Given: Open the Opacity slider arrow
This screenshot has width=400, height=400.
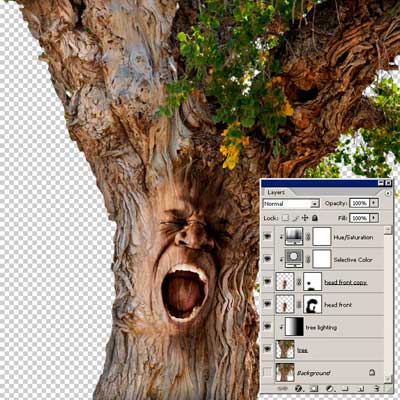Looking at the screenshot, I should pyautogui.click(x=374, y=203).
